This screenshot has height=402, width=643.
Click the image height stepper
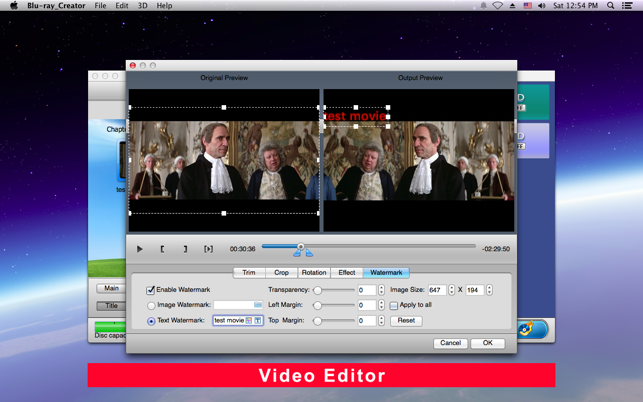489,290
